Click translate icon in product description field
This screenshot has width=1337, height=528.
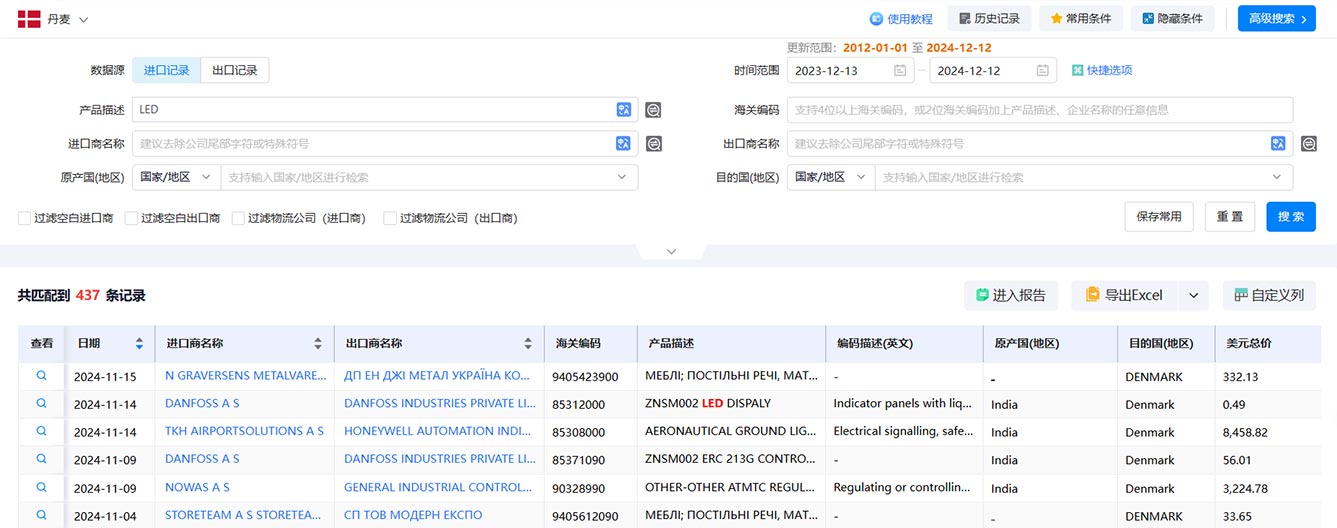point(624,110)
